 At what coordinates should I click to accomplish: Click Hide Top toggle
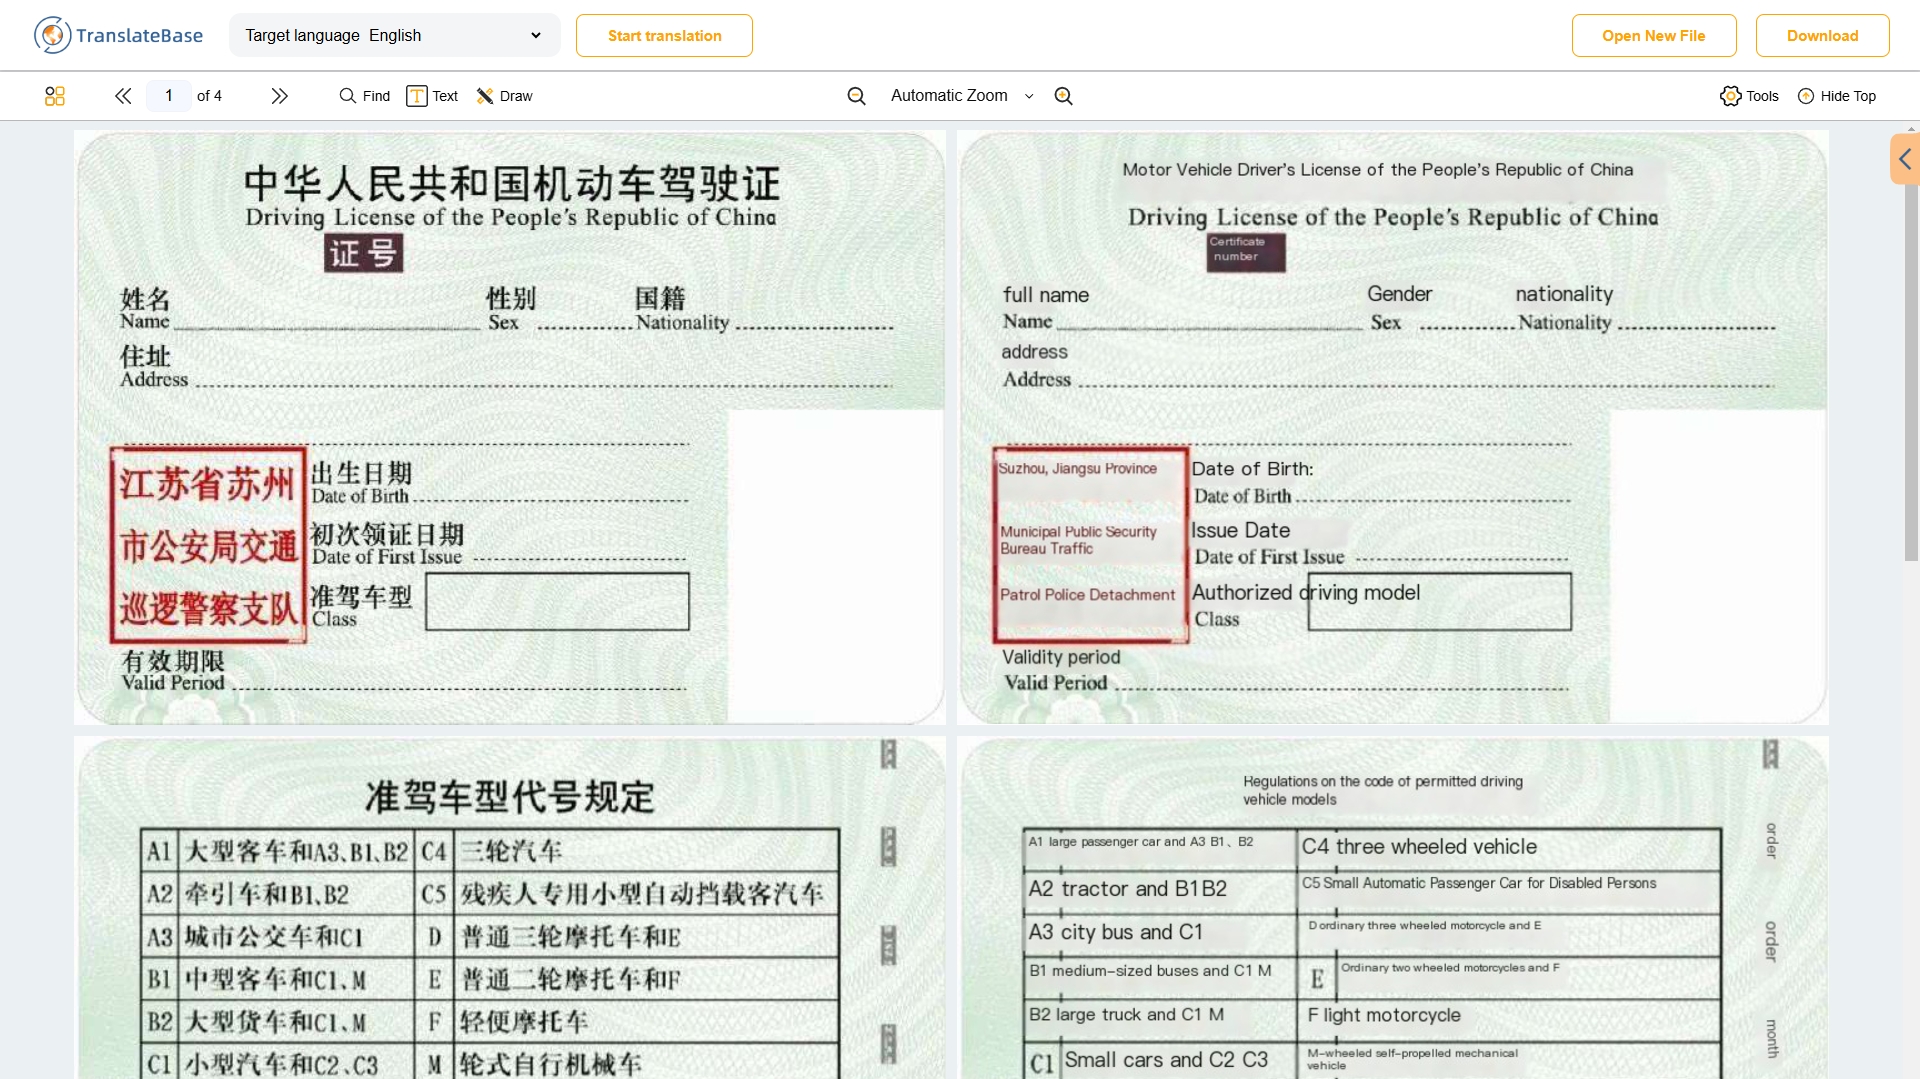pos(1837,96)
